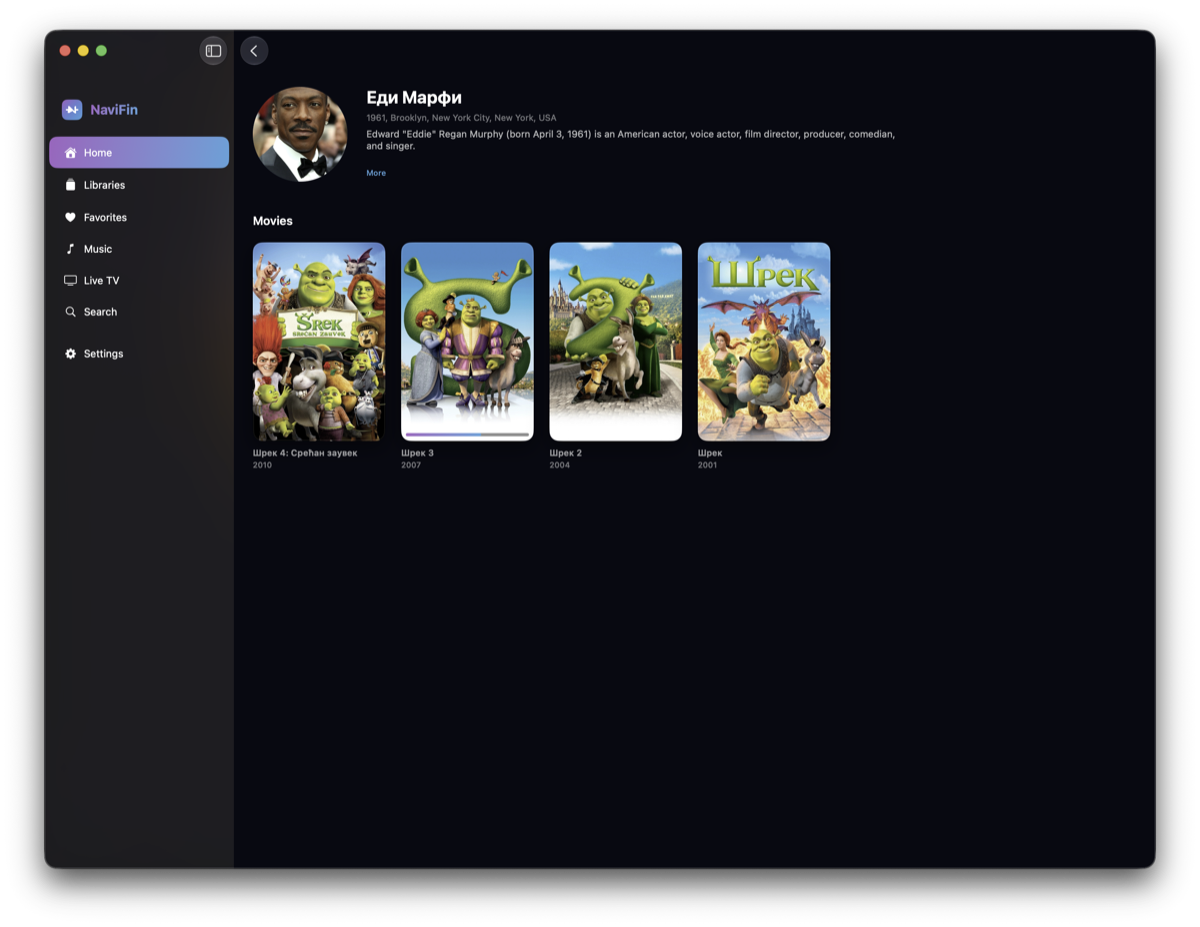Click Еди Марфи's portrait photo
This screenshot has width=1200, height=927.
tap(300, 134)
